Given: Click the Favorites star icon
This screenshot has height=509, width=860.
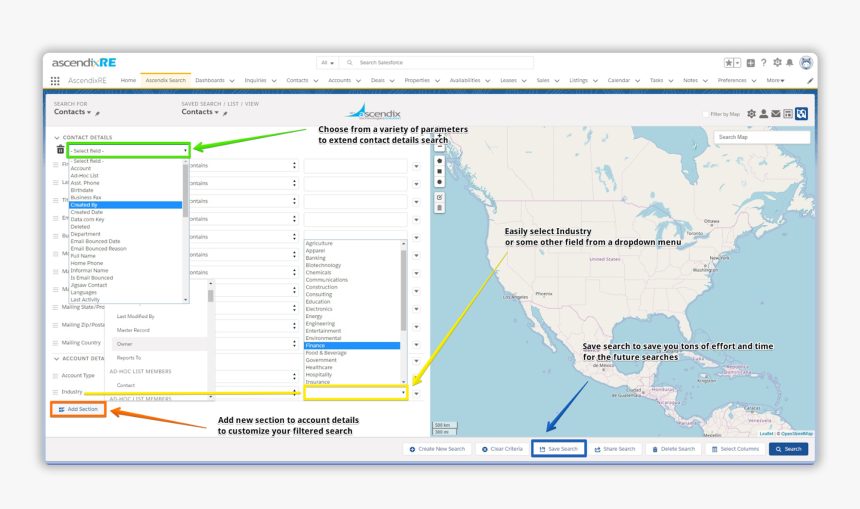Looking at the screenshot, I should point(728,63).
